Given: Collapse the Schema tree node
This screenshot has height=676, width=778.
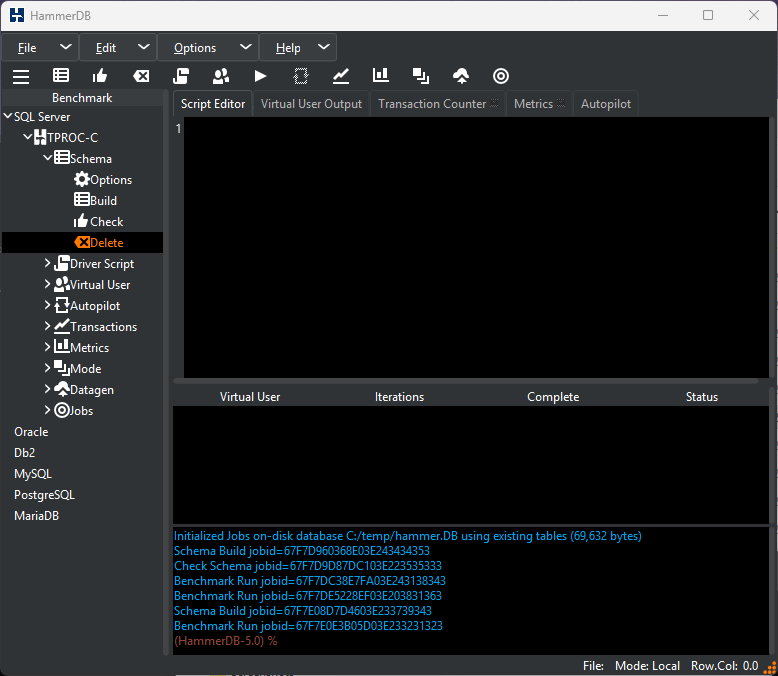Looking at the screenshot, I should point(48,158).
